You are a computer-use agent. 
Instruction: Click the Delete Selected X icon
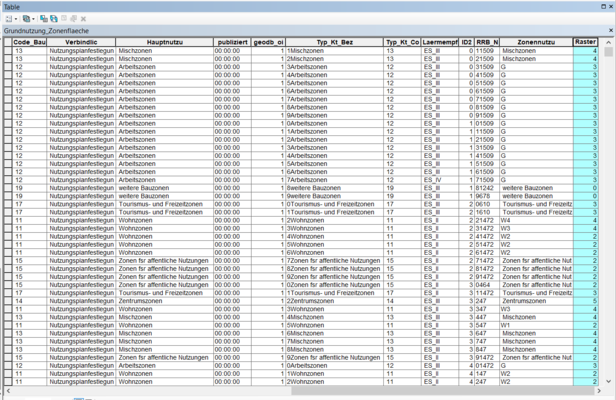[x=83, y=19]
